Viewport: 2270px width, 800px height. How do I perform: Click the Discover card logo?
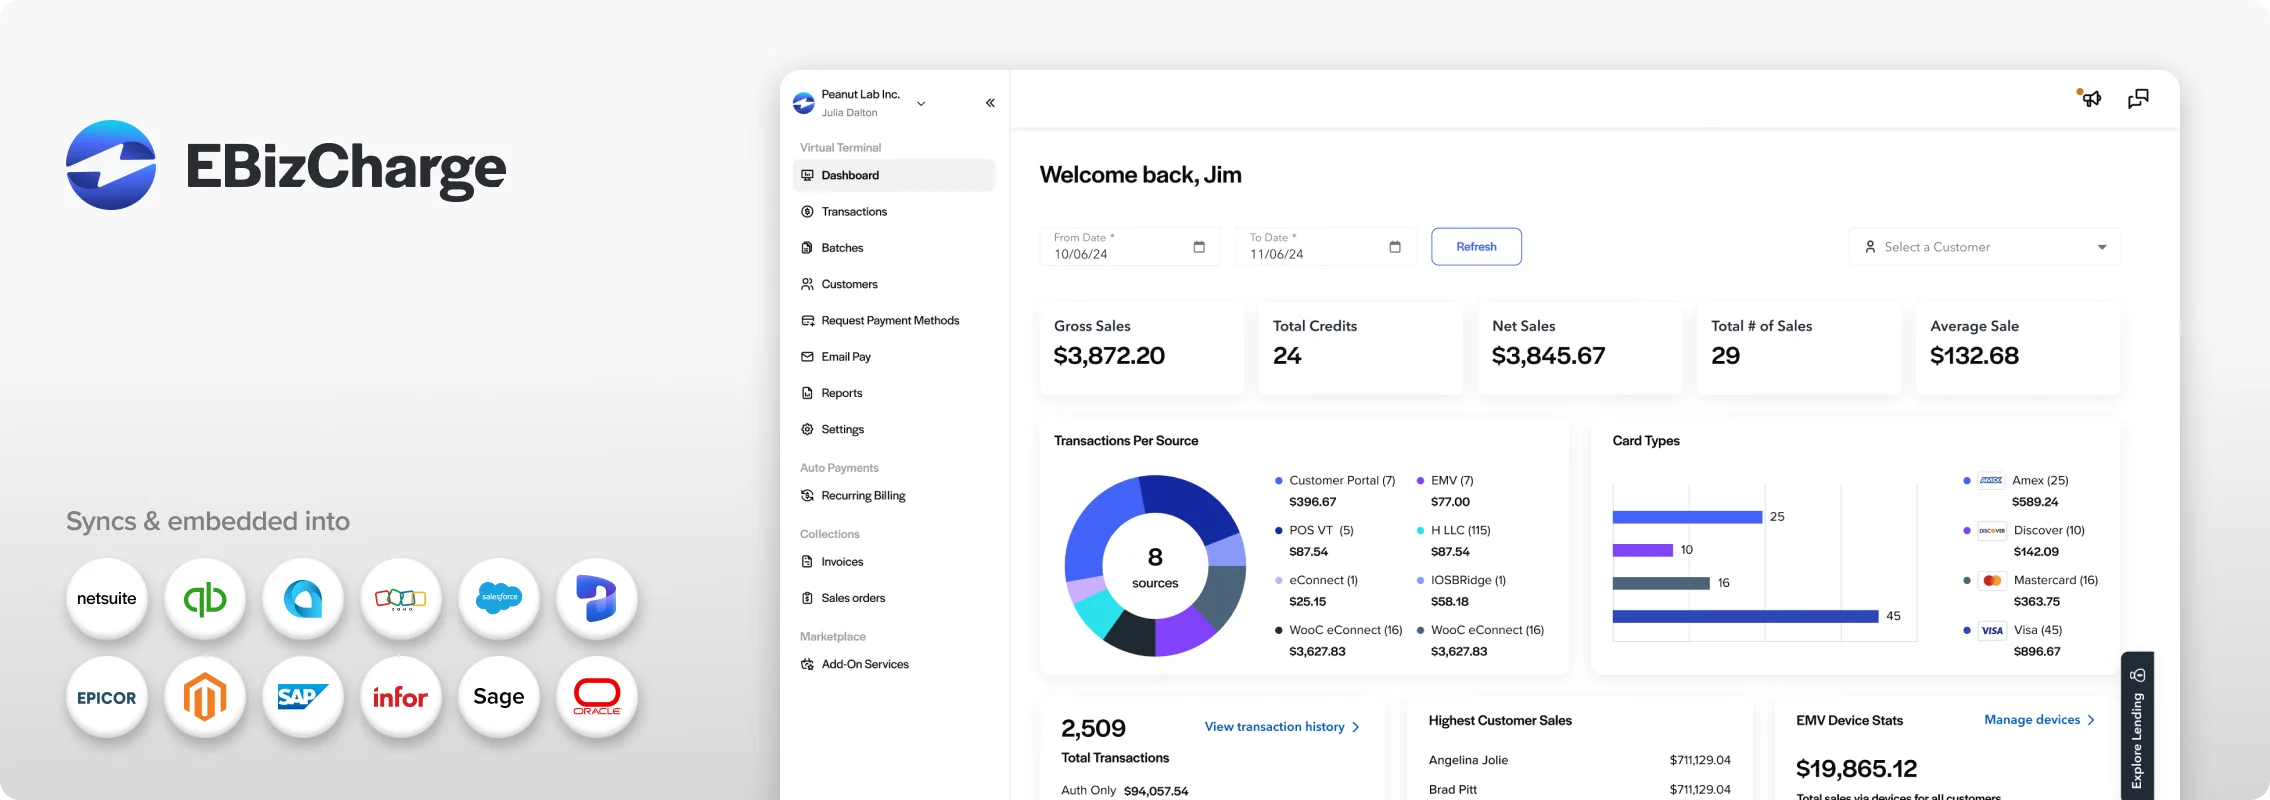point(1991,531)
